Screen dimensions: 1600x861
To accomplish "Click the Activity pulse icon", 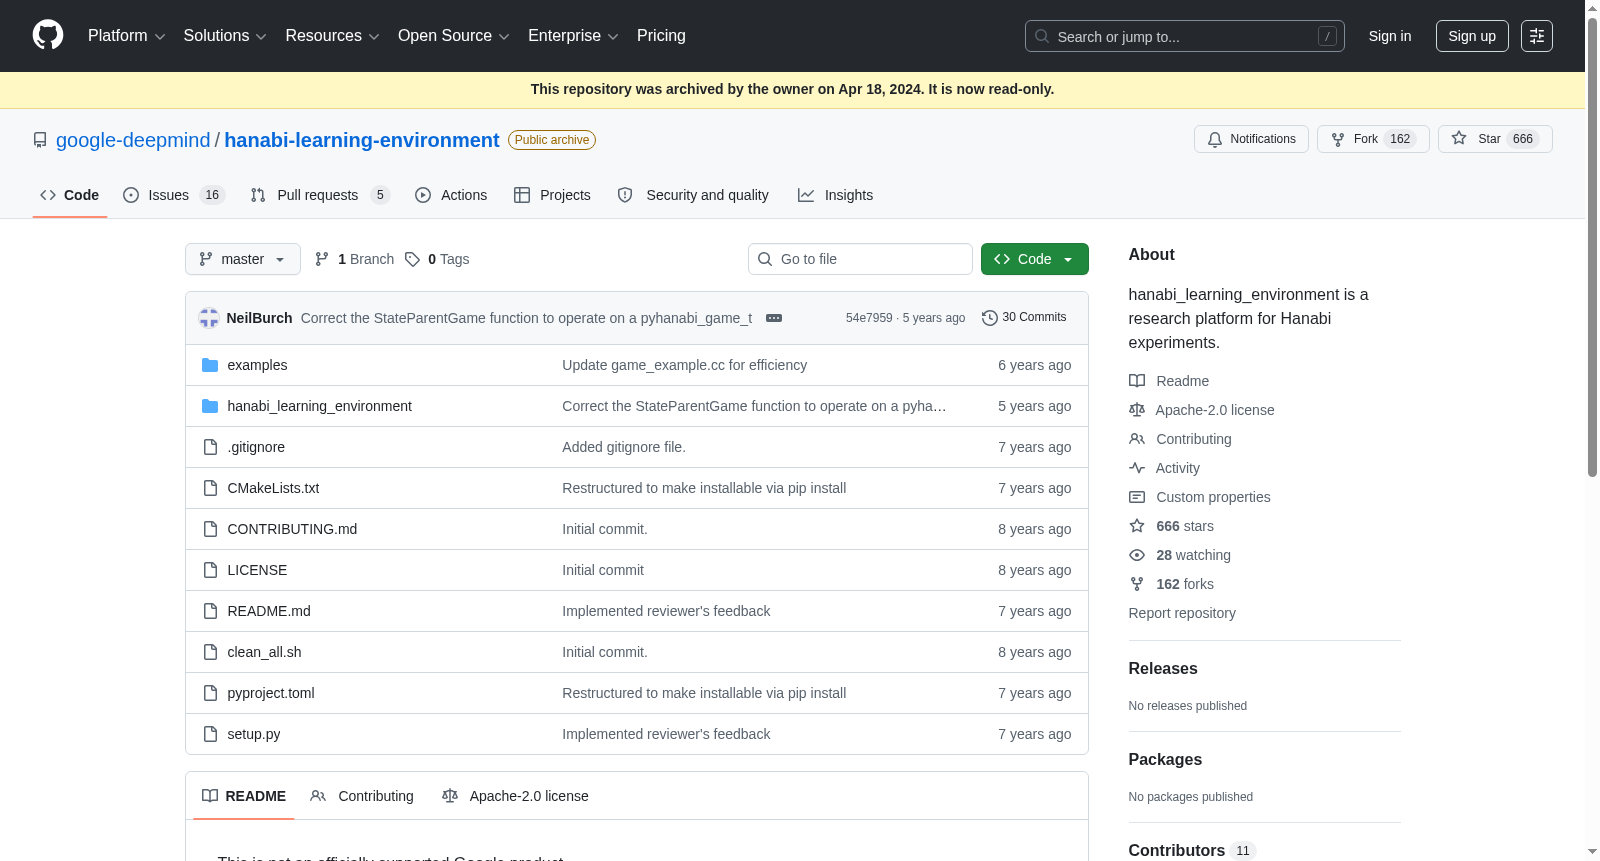I will point(1137,468).
